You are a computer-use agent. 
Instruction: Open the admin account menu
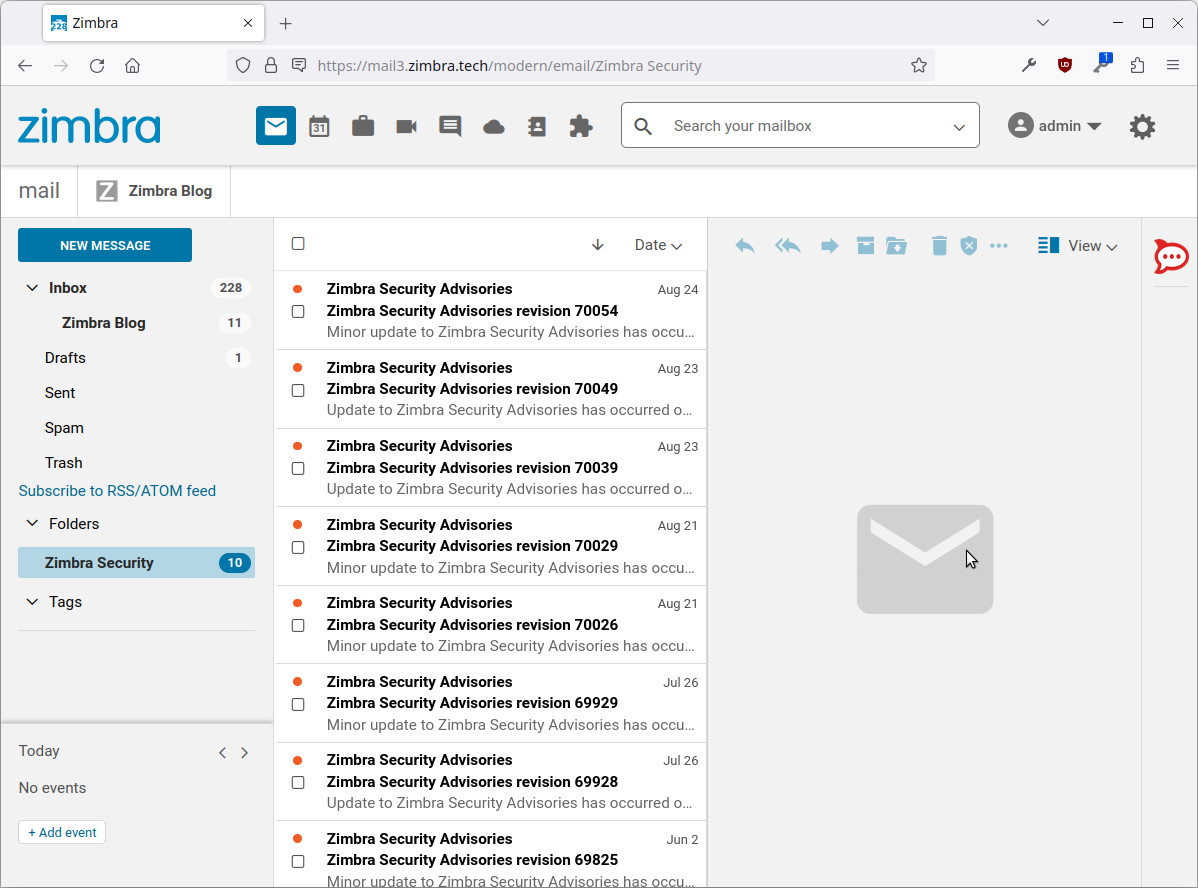click(x=1054, y=126)
